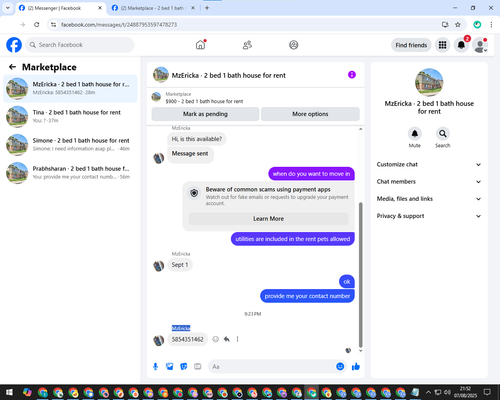Screen dimensions: 500x400
Task: Open MzEricka conversation in list
Action: point(70,88)
